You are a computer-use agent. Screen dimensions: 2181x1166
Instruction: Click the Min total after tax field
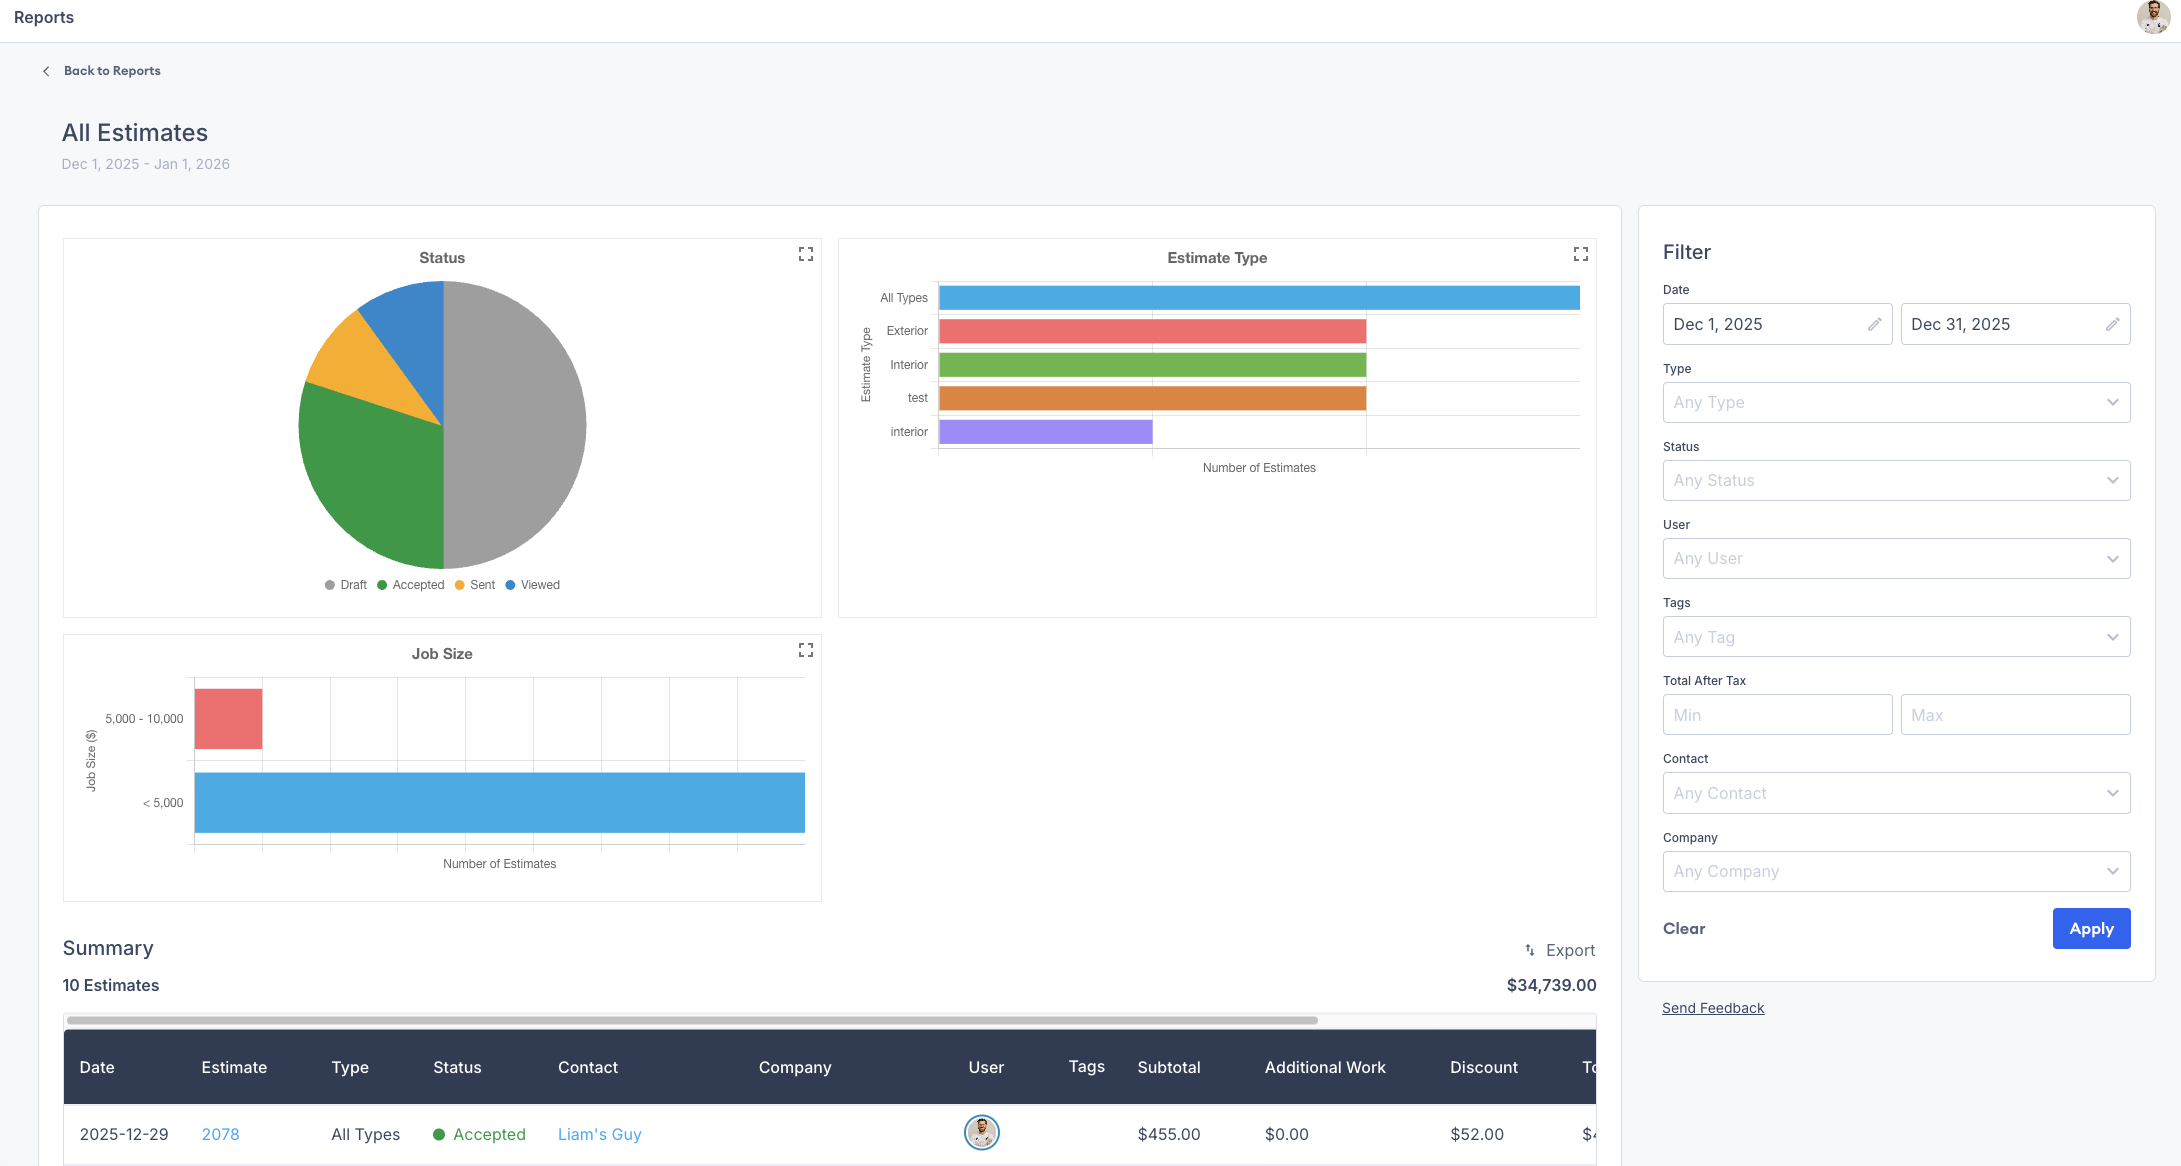(x=1777, y=715)
